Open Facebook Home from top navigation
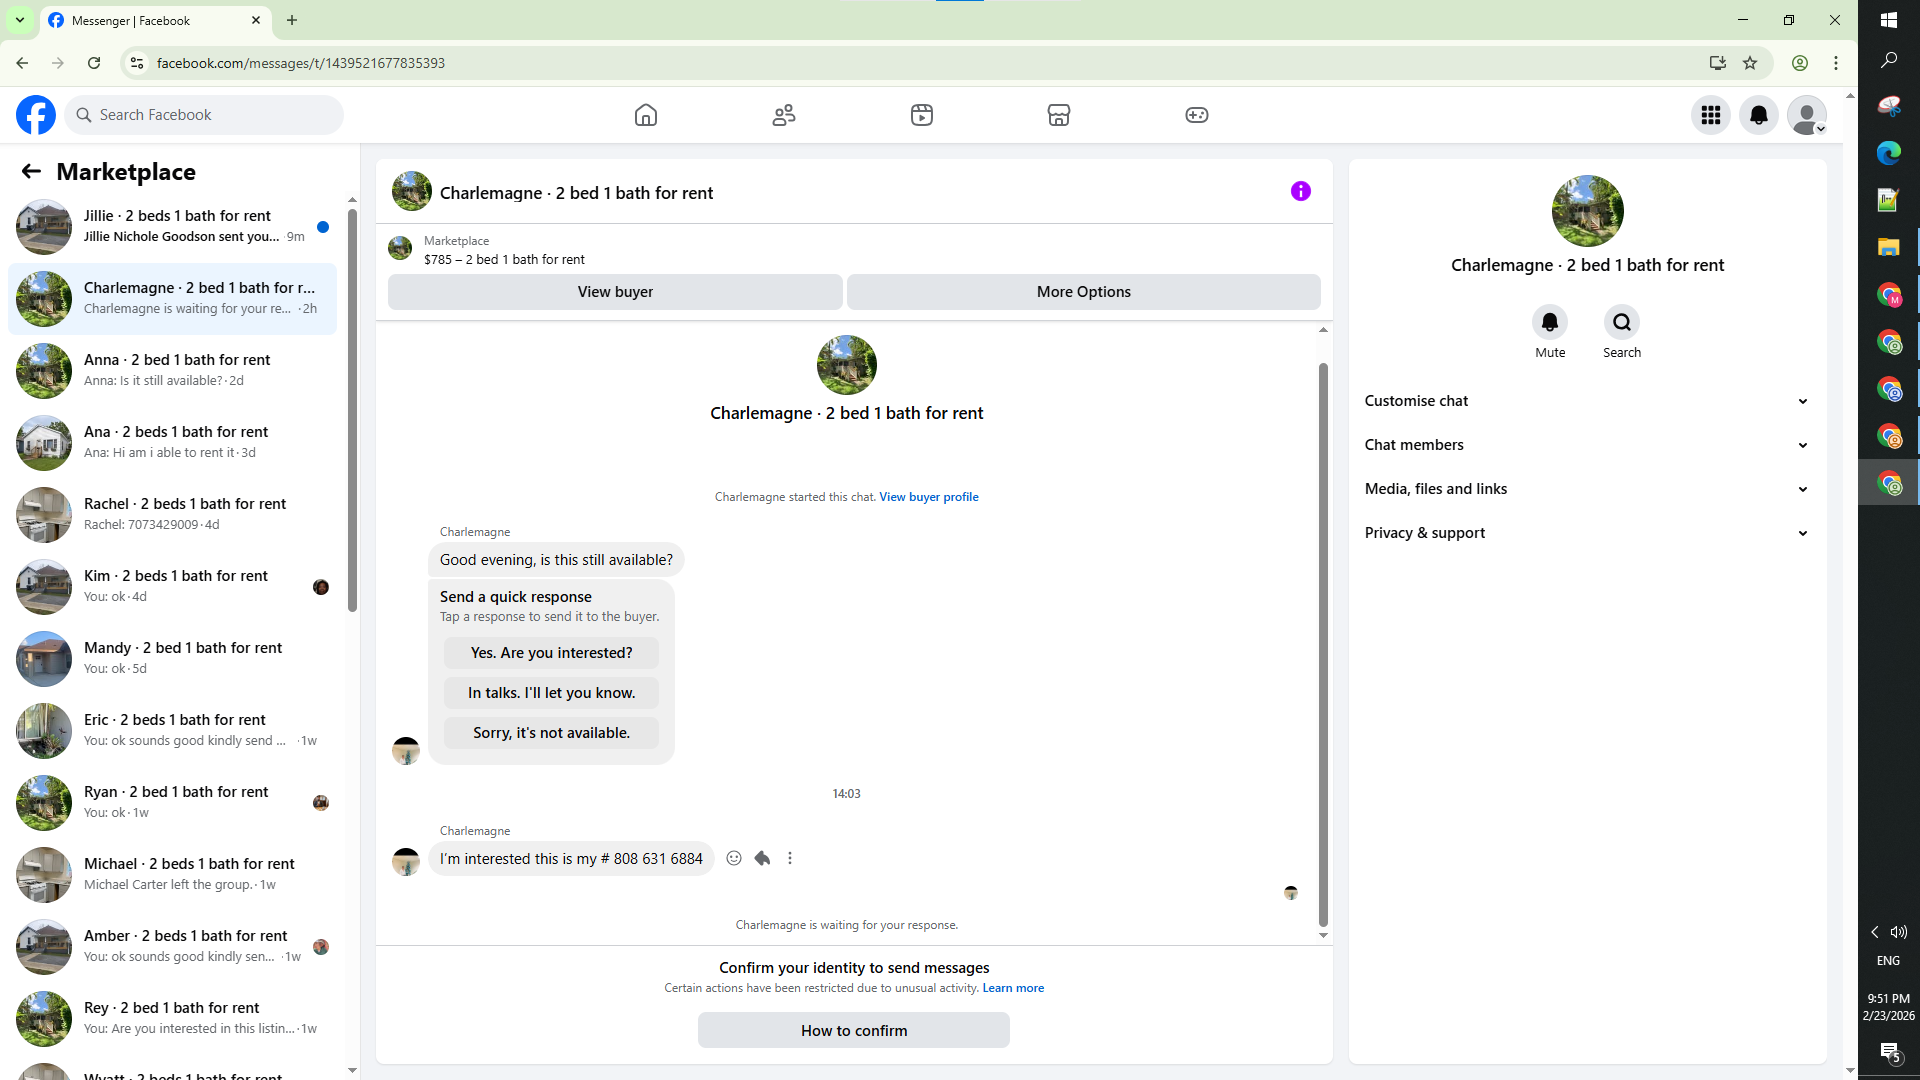Viewport: 1920px width, 1080px height. pos(646,115)
